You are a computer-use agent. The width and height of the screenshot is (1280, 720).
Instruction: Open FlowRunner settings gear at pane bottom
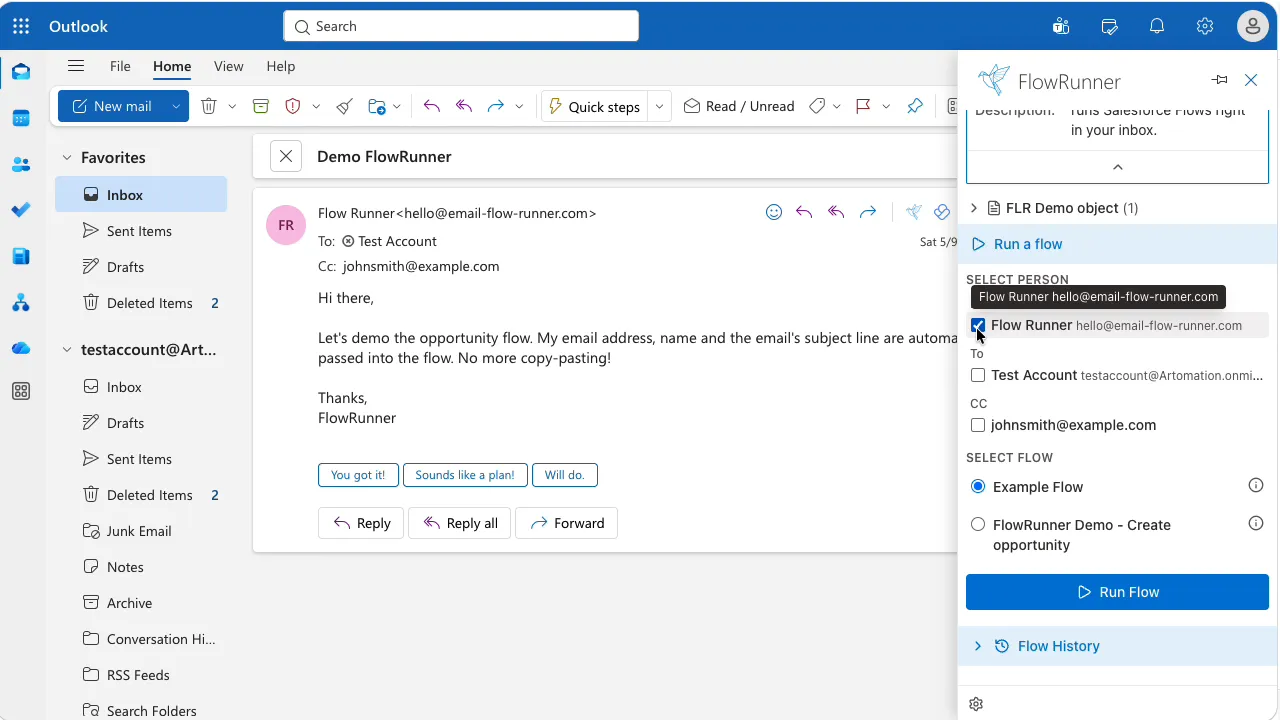(976, 704)
